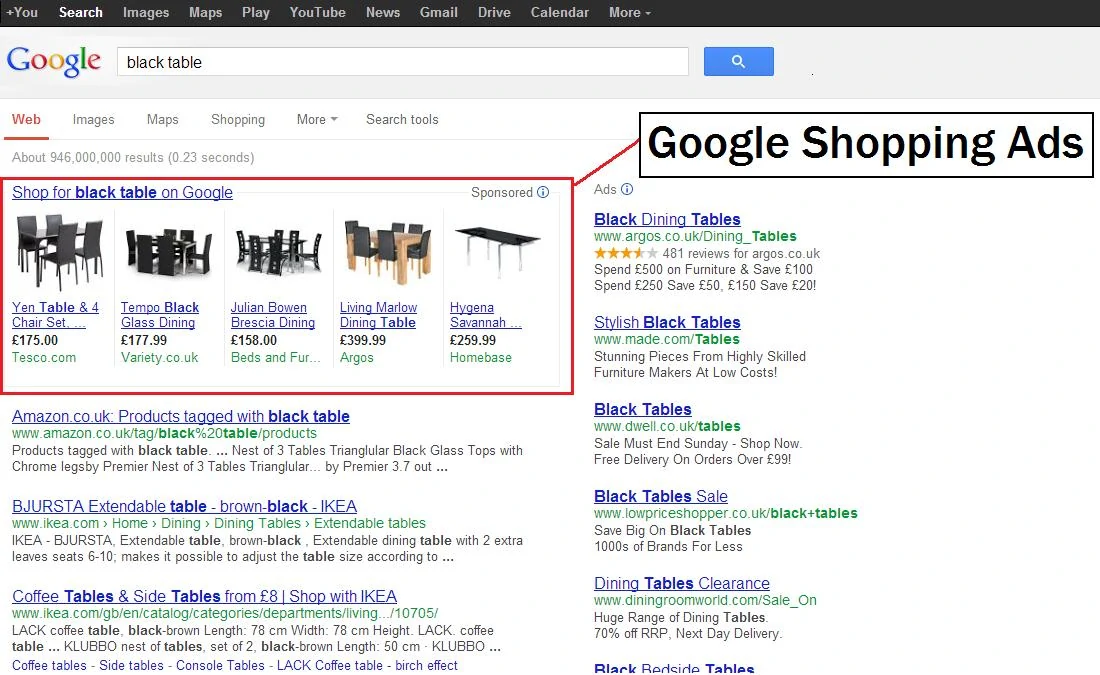Click the Yen Table & 4 Chair Set thumbnail
The image size is (1100, 675).
pos(58,248)
